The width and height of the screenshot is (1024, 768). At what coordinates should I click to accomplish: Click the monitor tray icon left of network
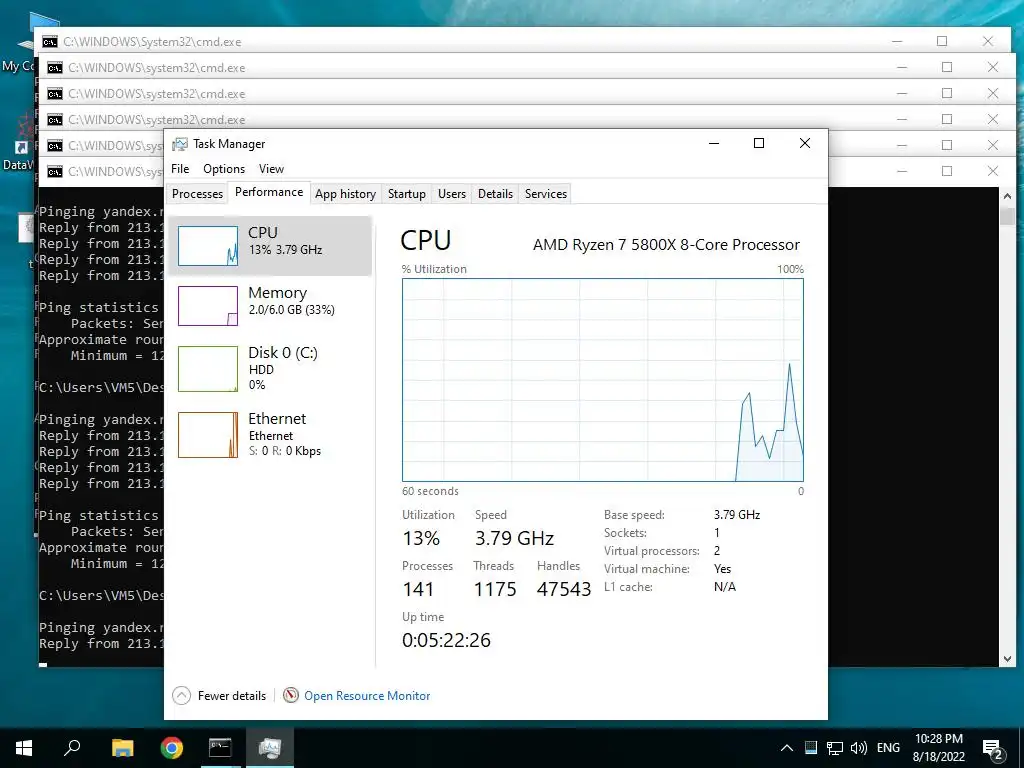(x=810, y=748)
